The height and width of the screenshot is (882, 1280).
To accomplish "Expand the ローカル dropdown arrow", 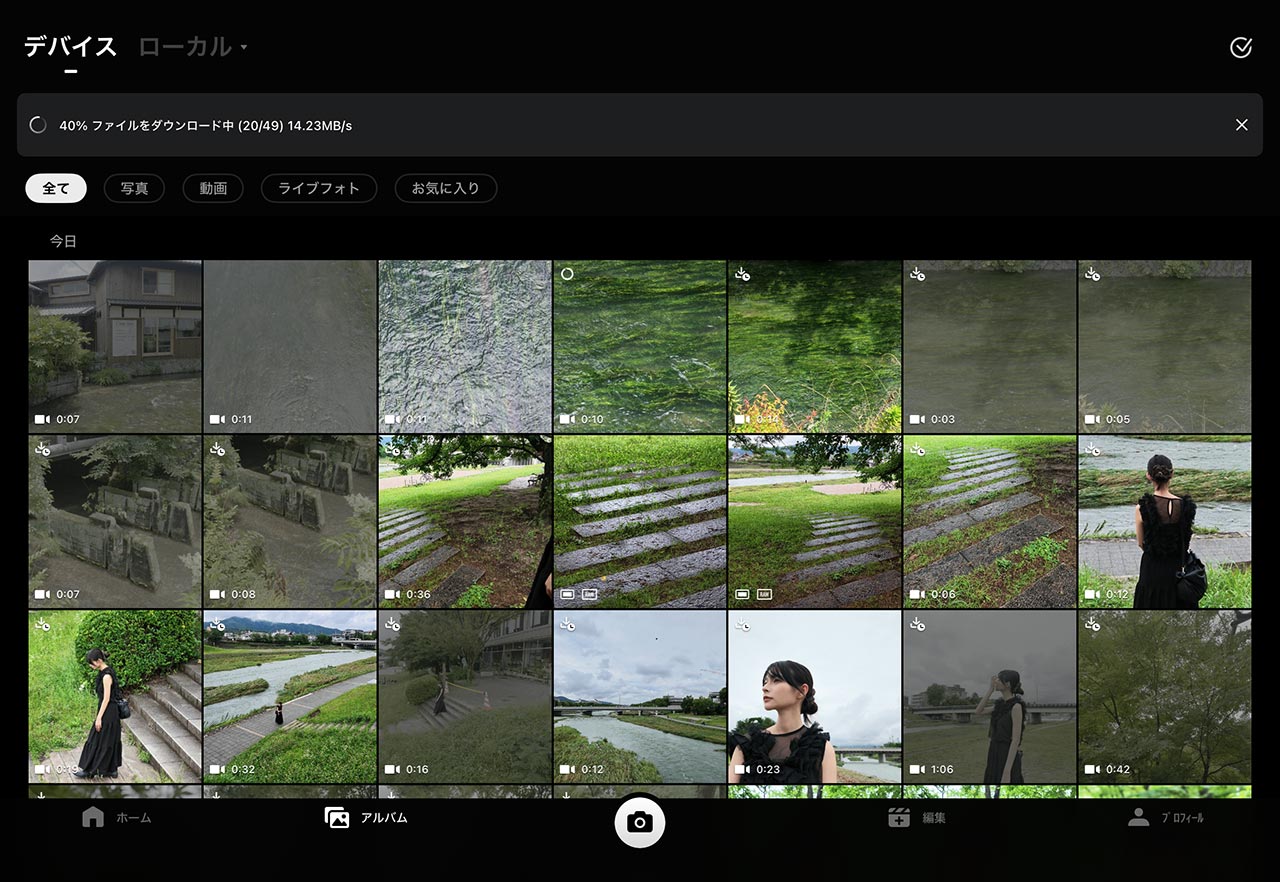I will pos(243,47).
